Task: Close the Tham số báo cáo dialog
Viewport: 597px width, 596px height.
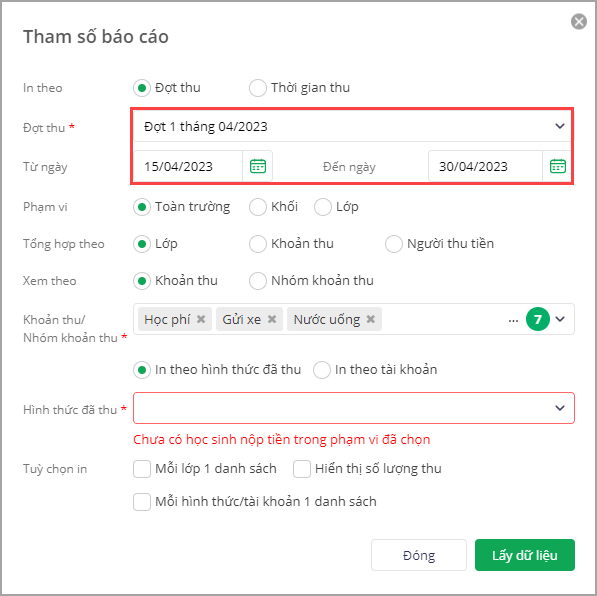Action: pyautogui.click(x=579, y=21)
